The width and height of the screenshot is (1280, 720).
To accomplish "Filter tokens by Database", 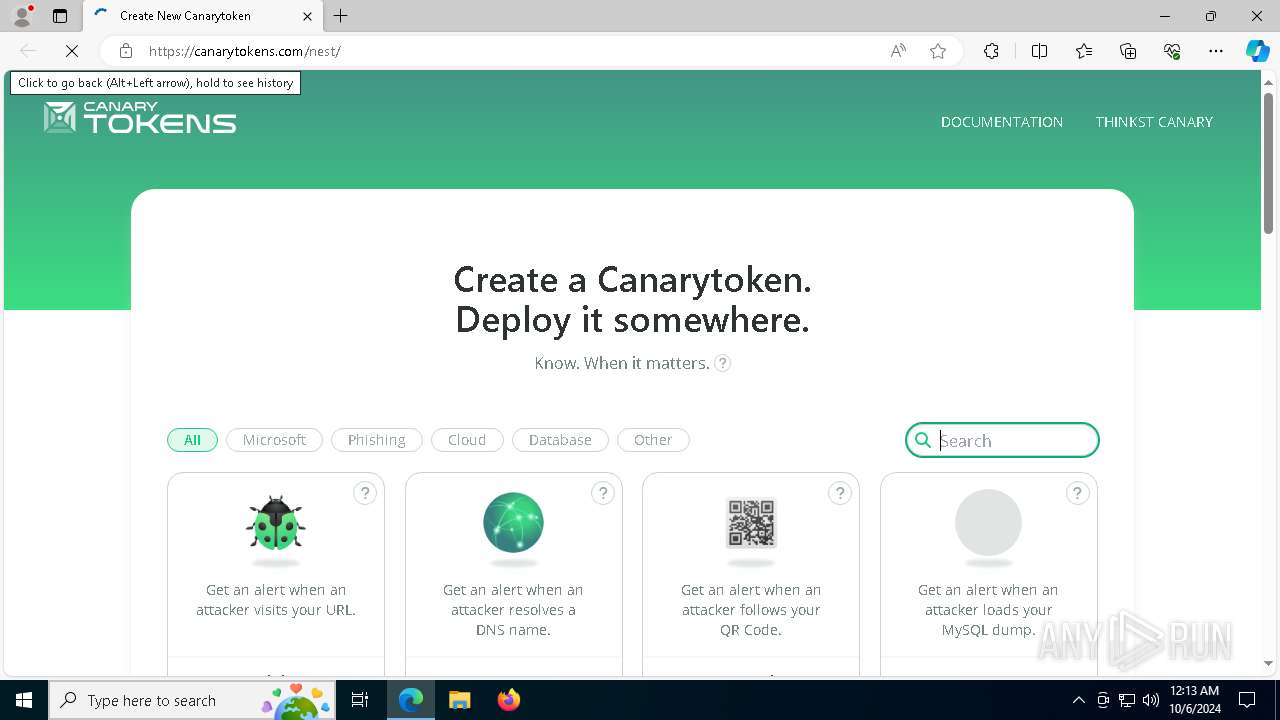I will (560, 440).
